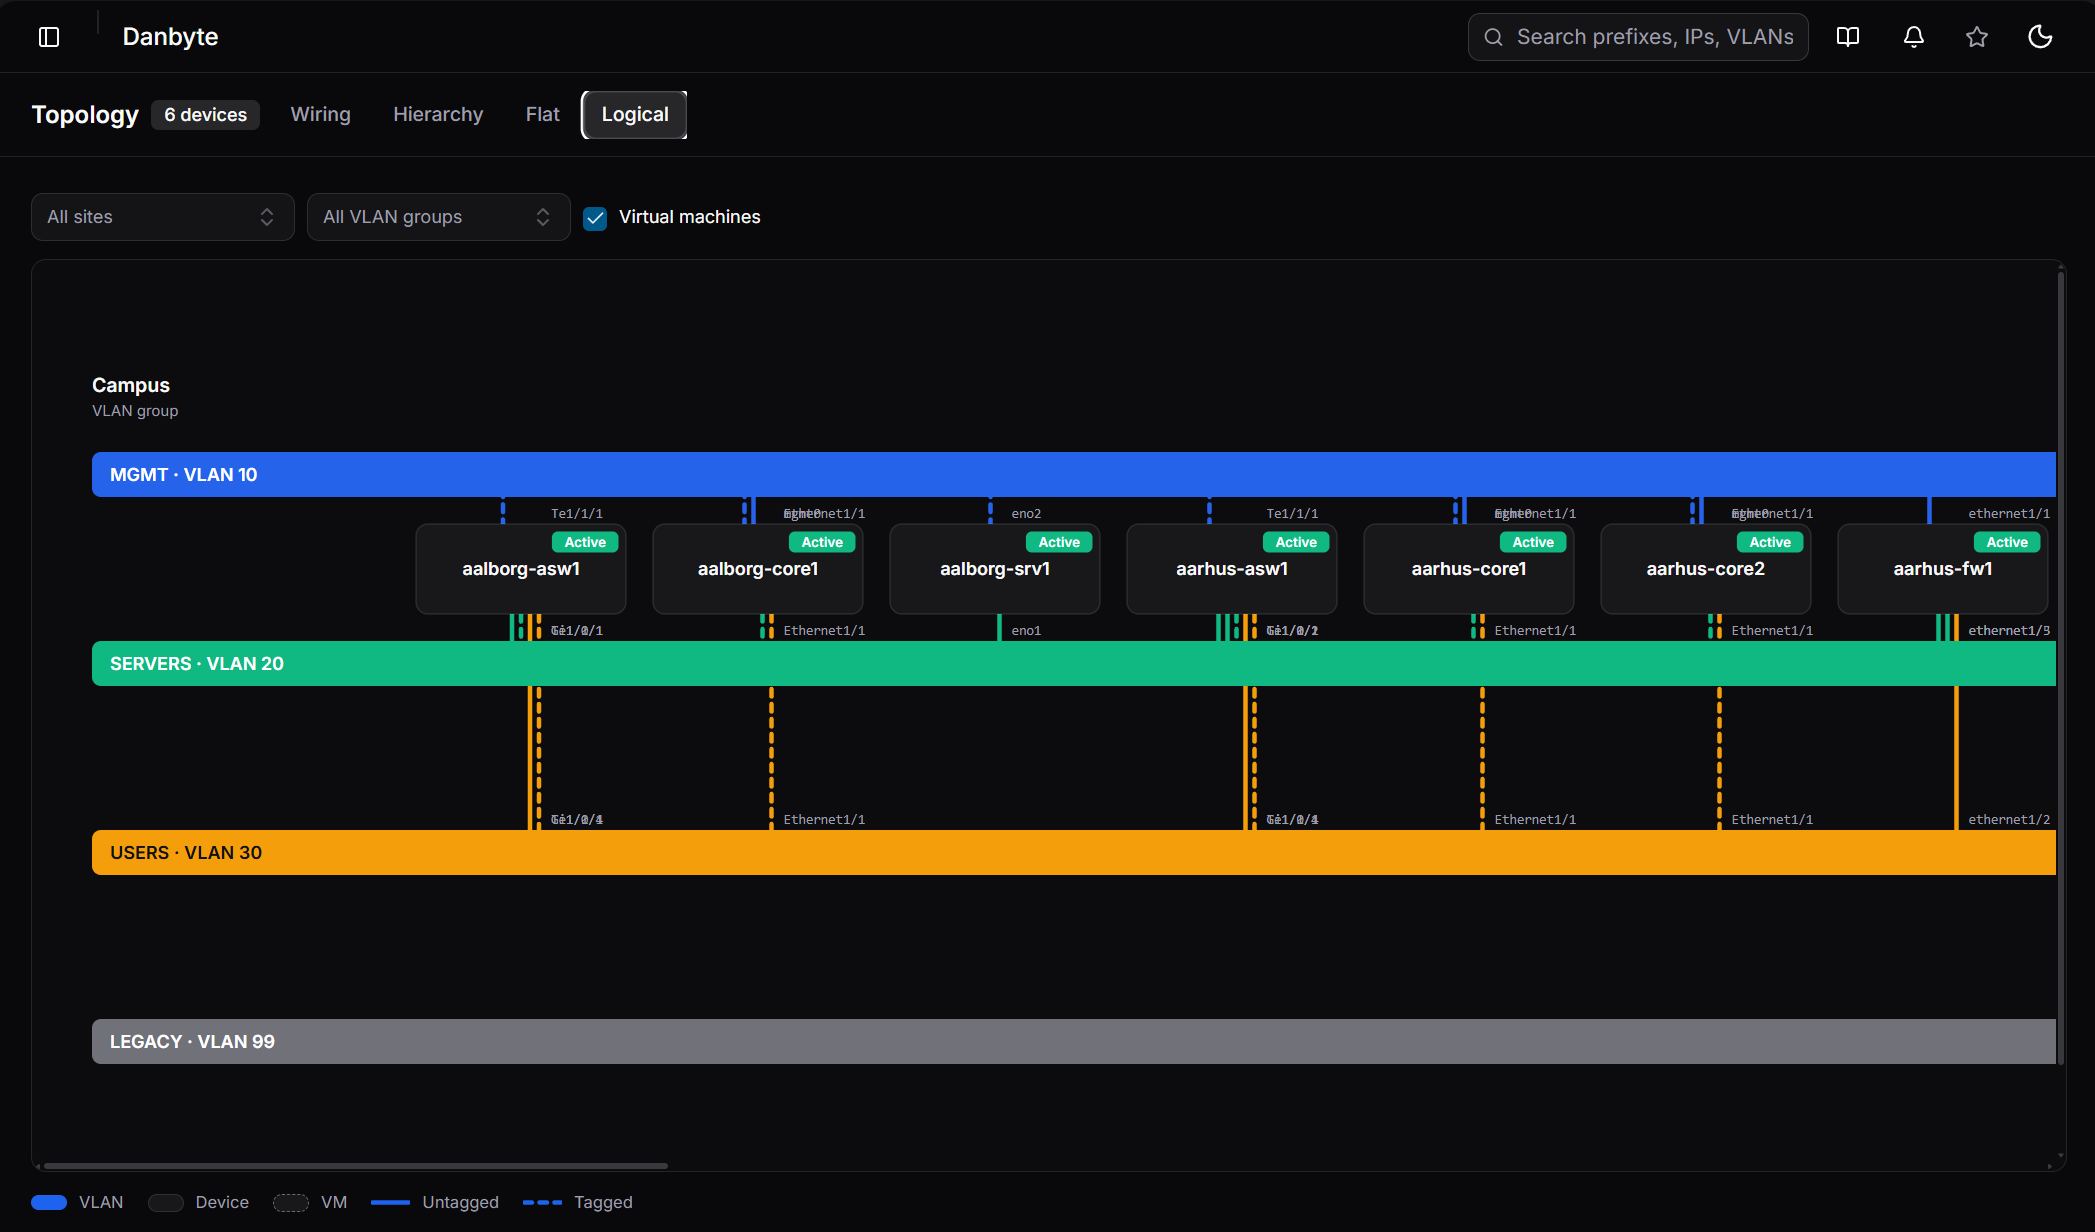
Task: Click the Untagged legend line
Action: [390, 1203]
